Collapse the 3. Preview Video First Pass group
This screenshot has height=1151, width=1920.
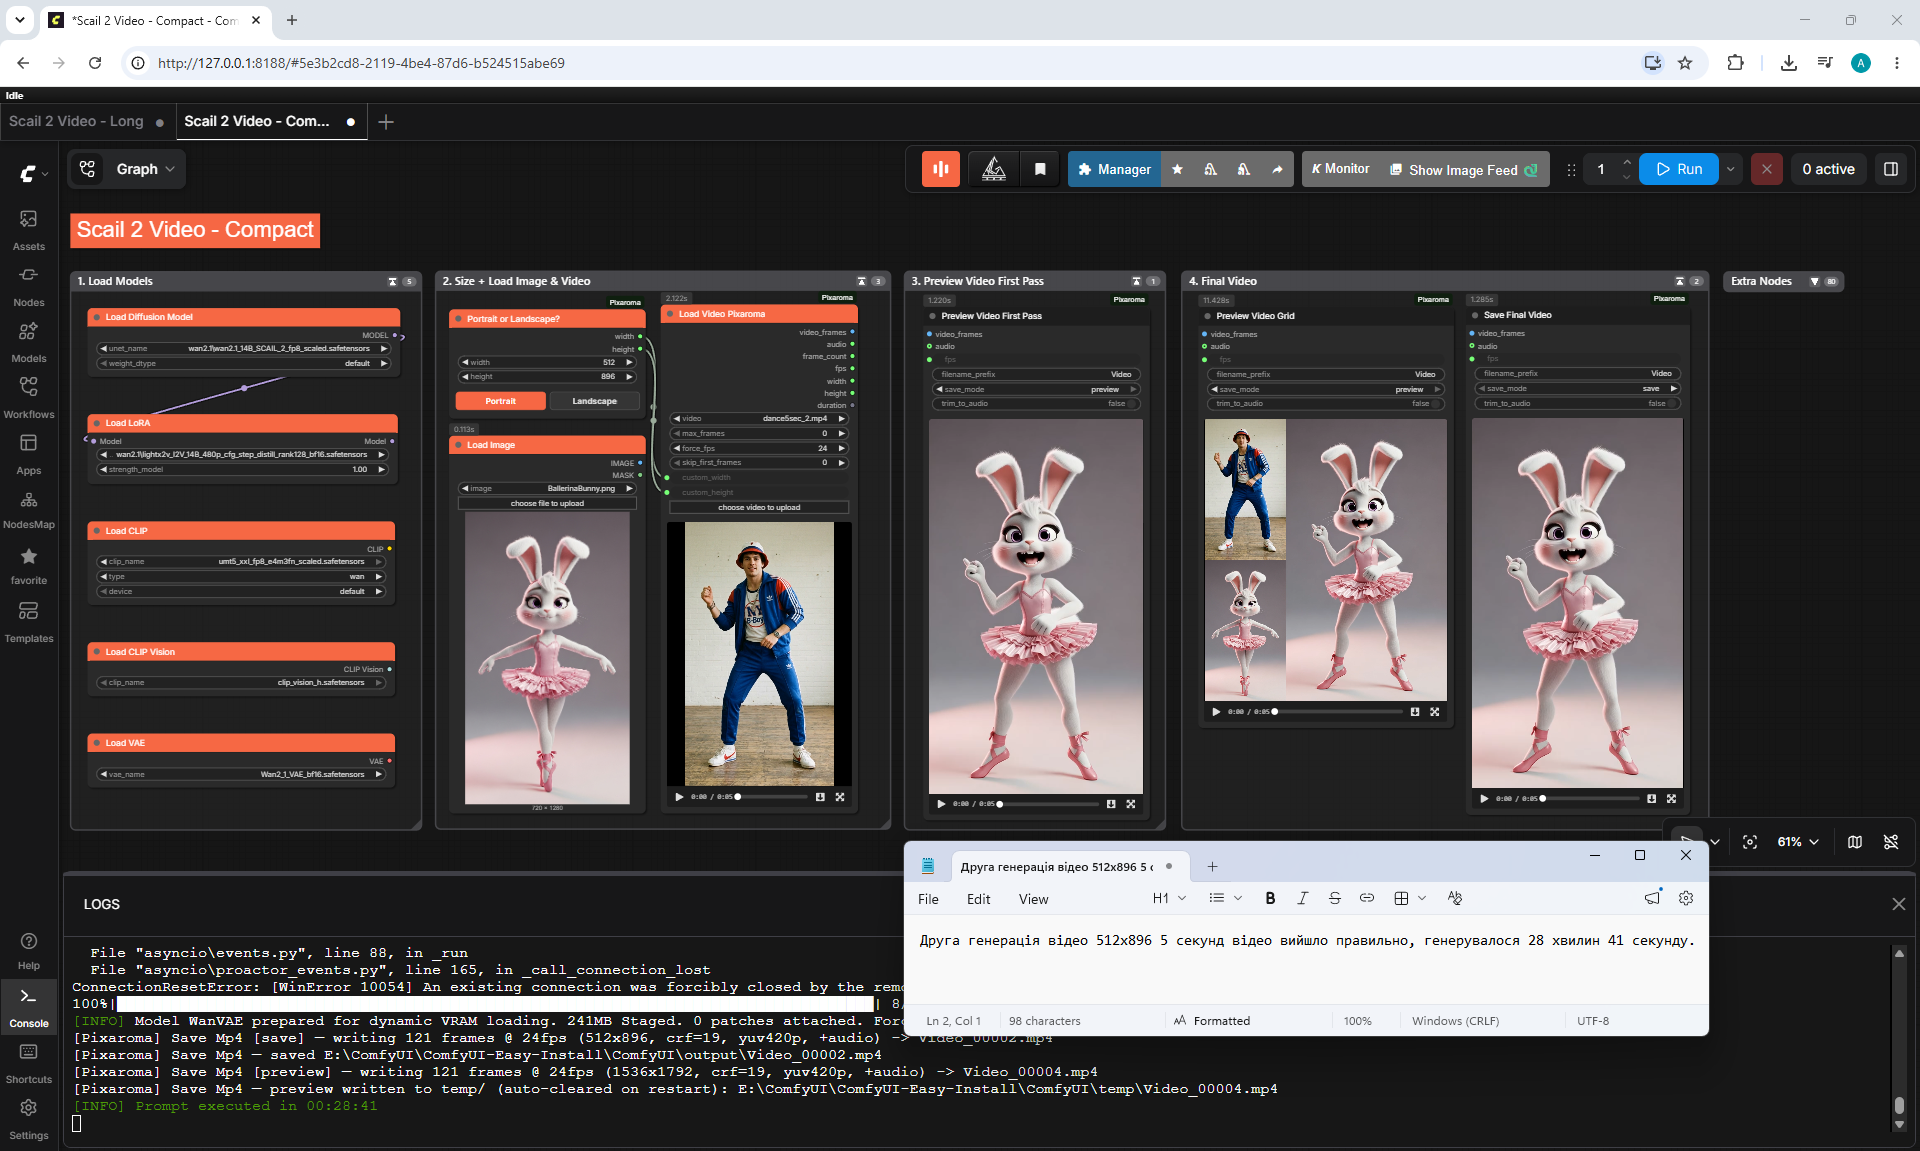coord(1136,282)
